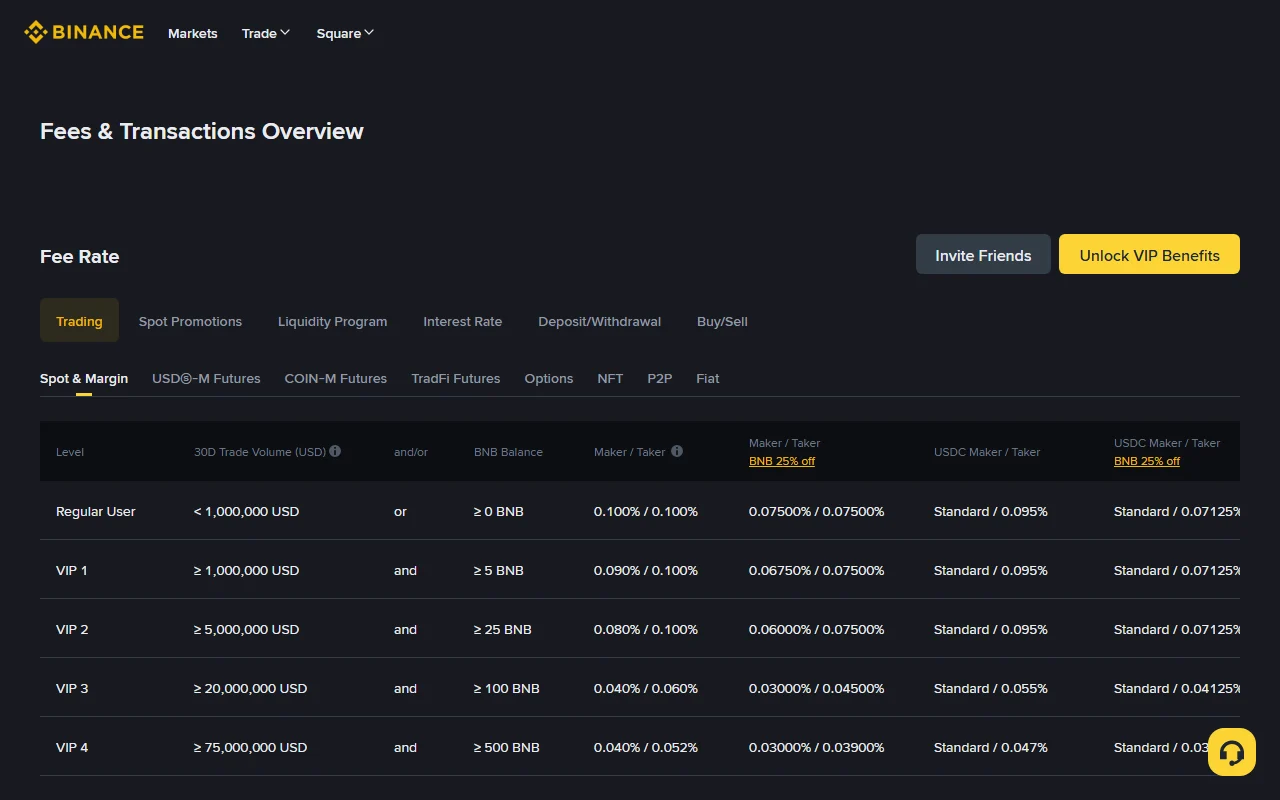Open the customer support chat headset icon
The width and height of the screenshot is (1280, 800).
(1232, 752)
